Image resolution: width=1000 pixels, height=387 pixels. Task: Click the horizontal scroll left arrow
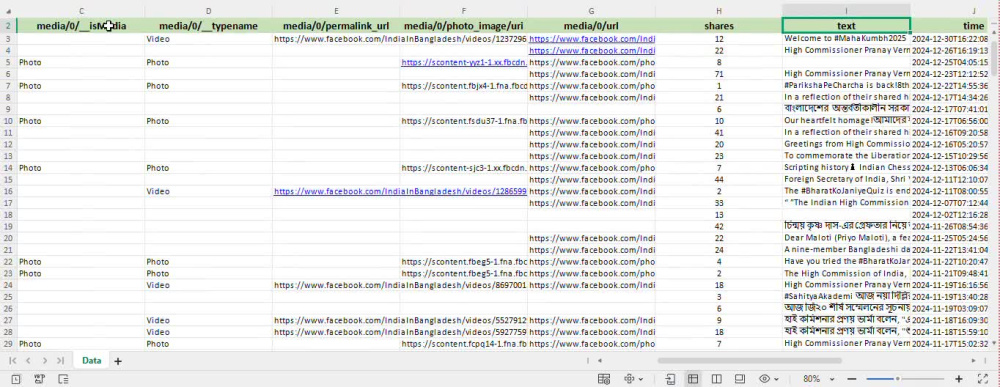pyautogui.click(x=600, y=360)
